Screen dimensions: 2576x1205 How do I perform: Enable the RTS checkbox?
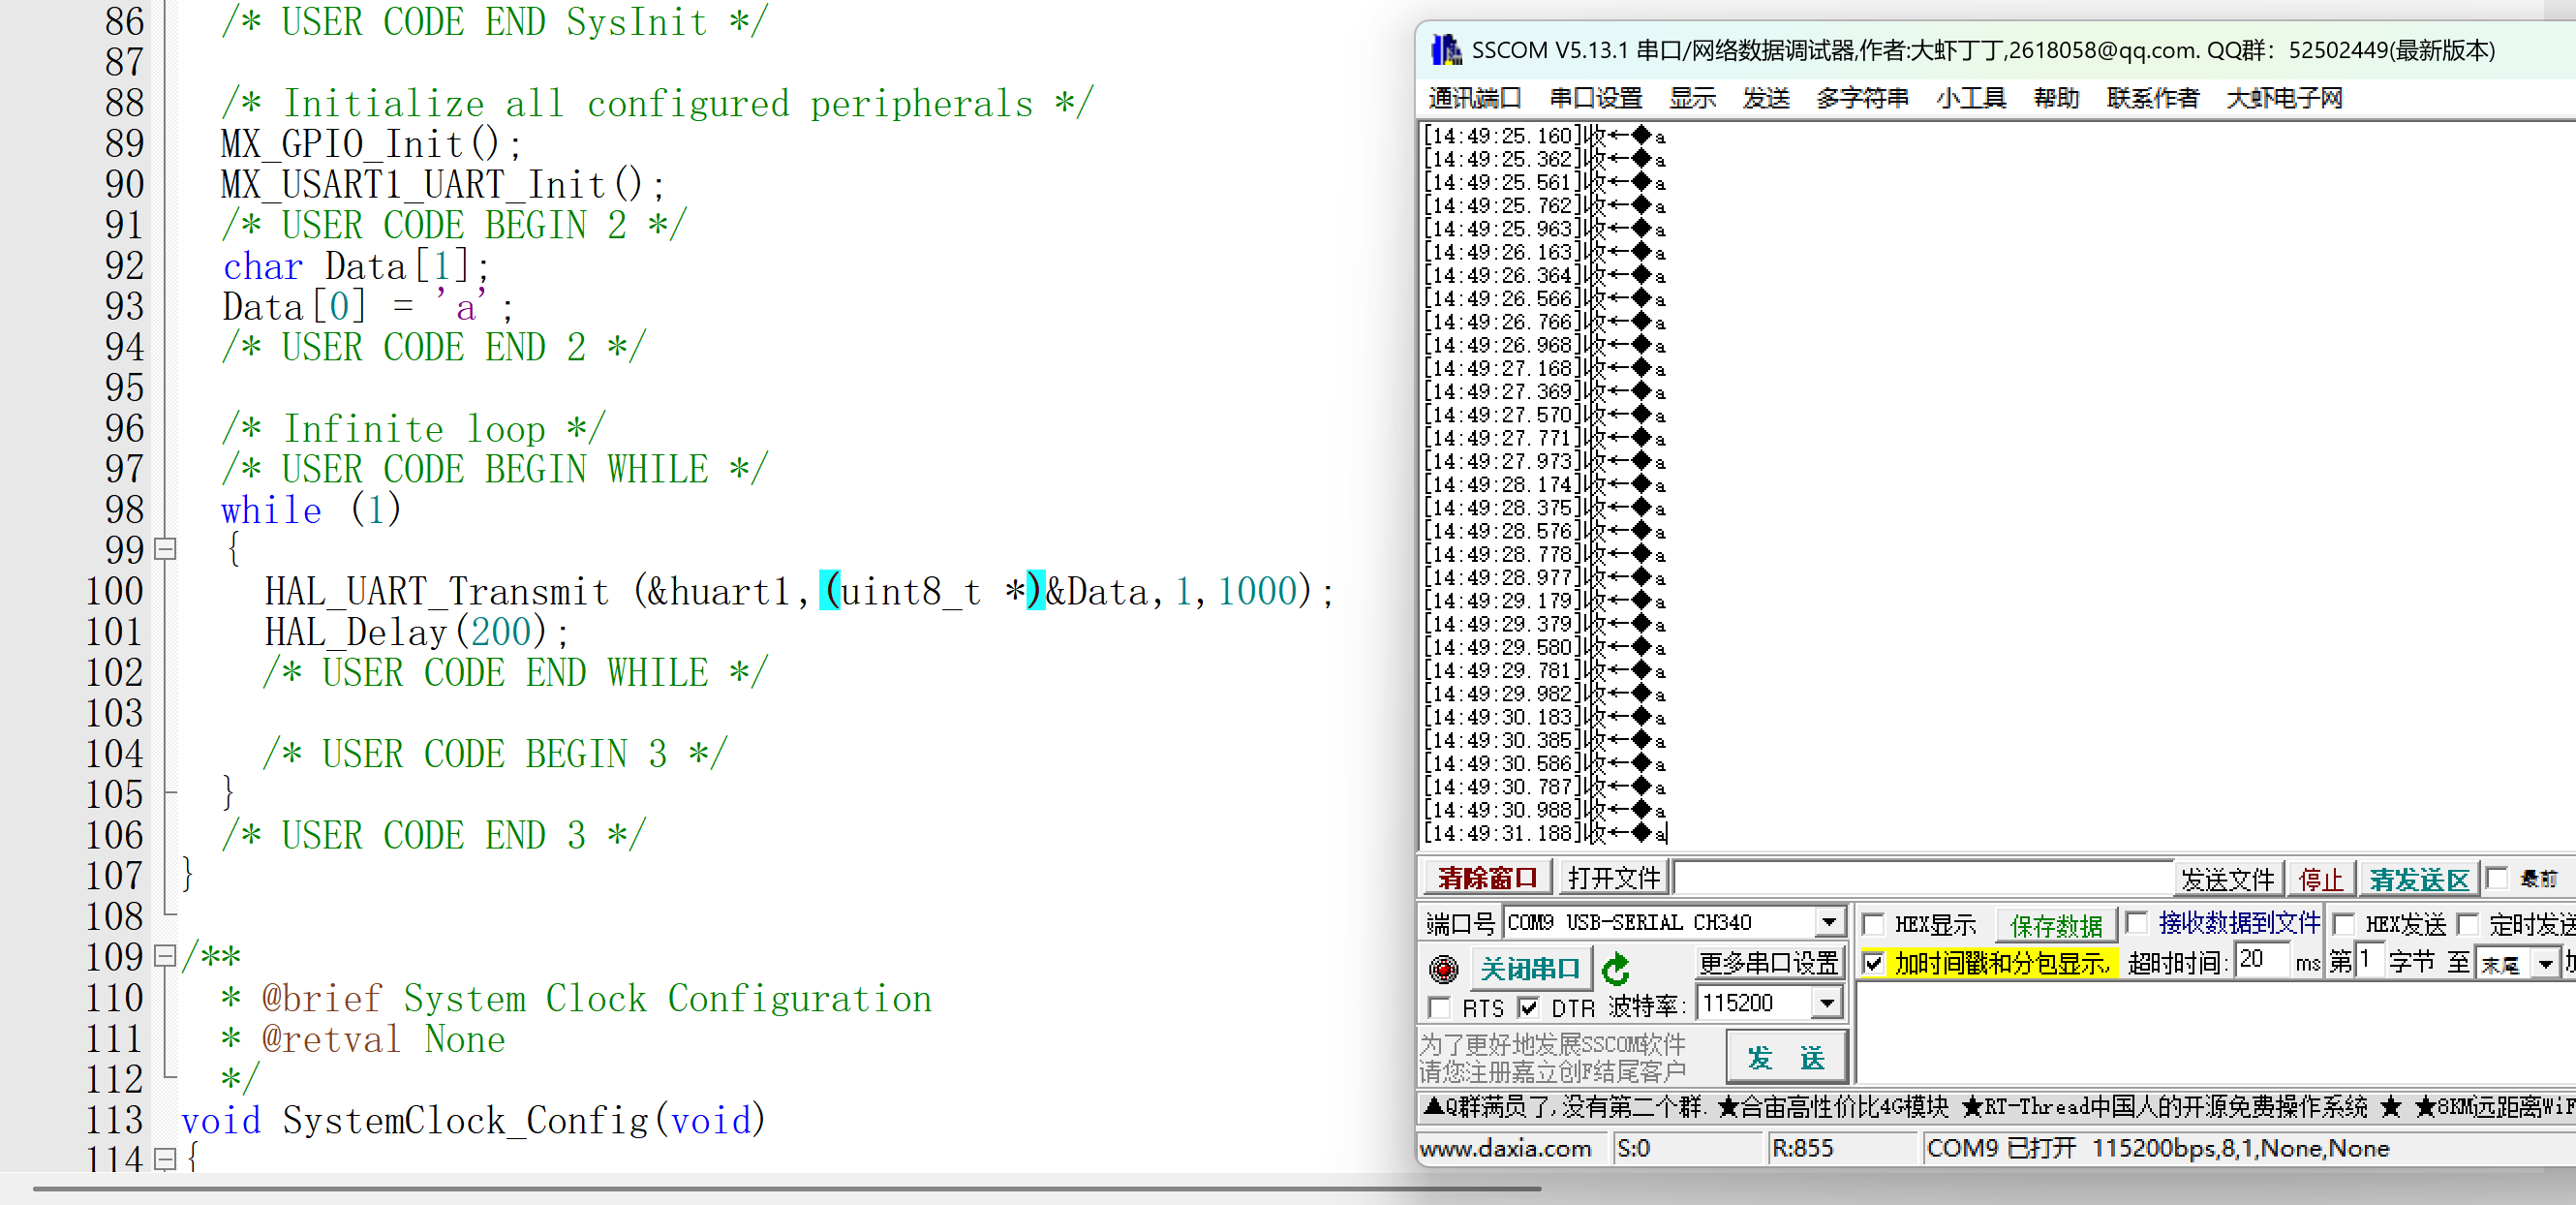(1439, 1007)
